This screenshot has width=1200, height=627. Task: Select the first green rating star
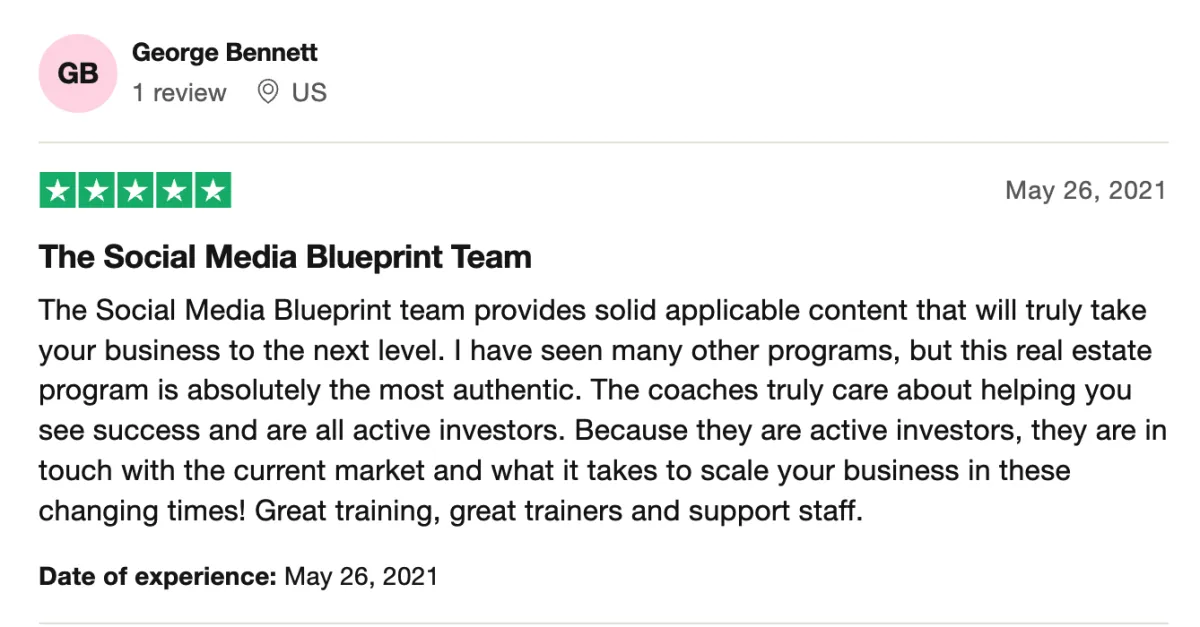59,190
